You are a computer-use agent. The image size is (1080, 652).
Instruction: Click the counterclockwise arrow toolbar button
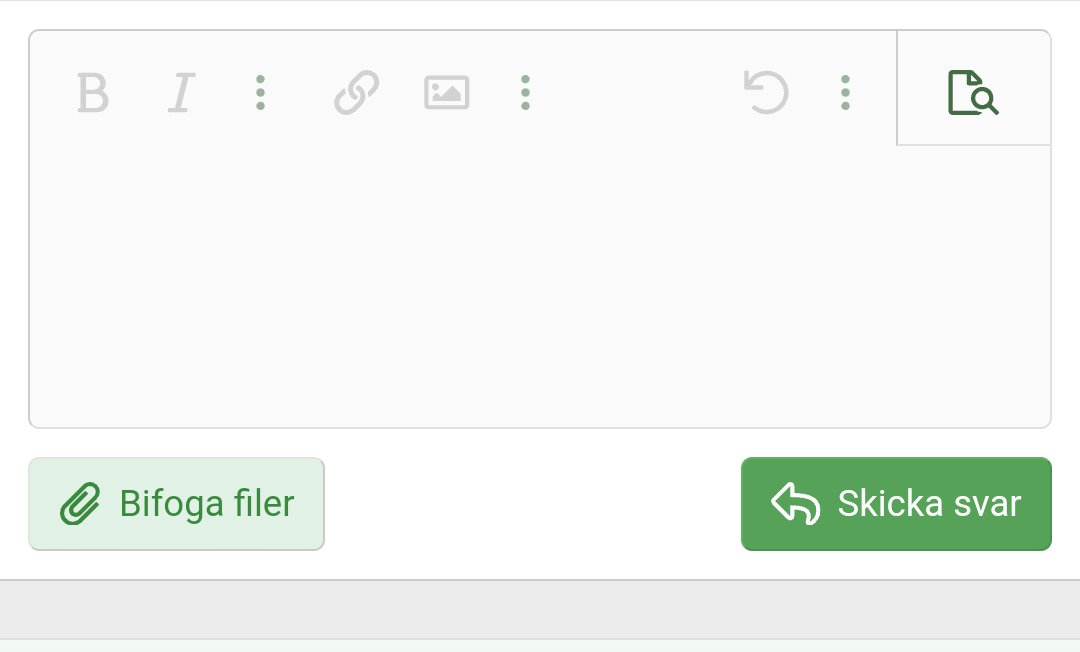[x=767, y=92]
